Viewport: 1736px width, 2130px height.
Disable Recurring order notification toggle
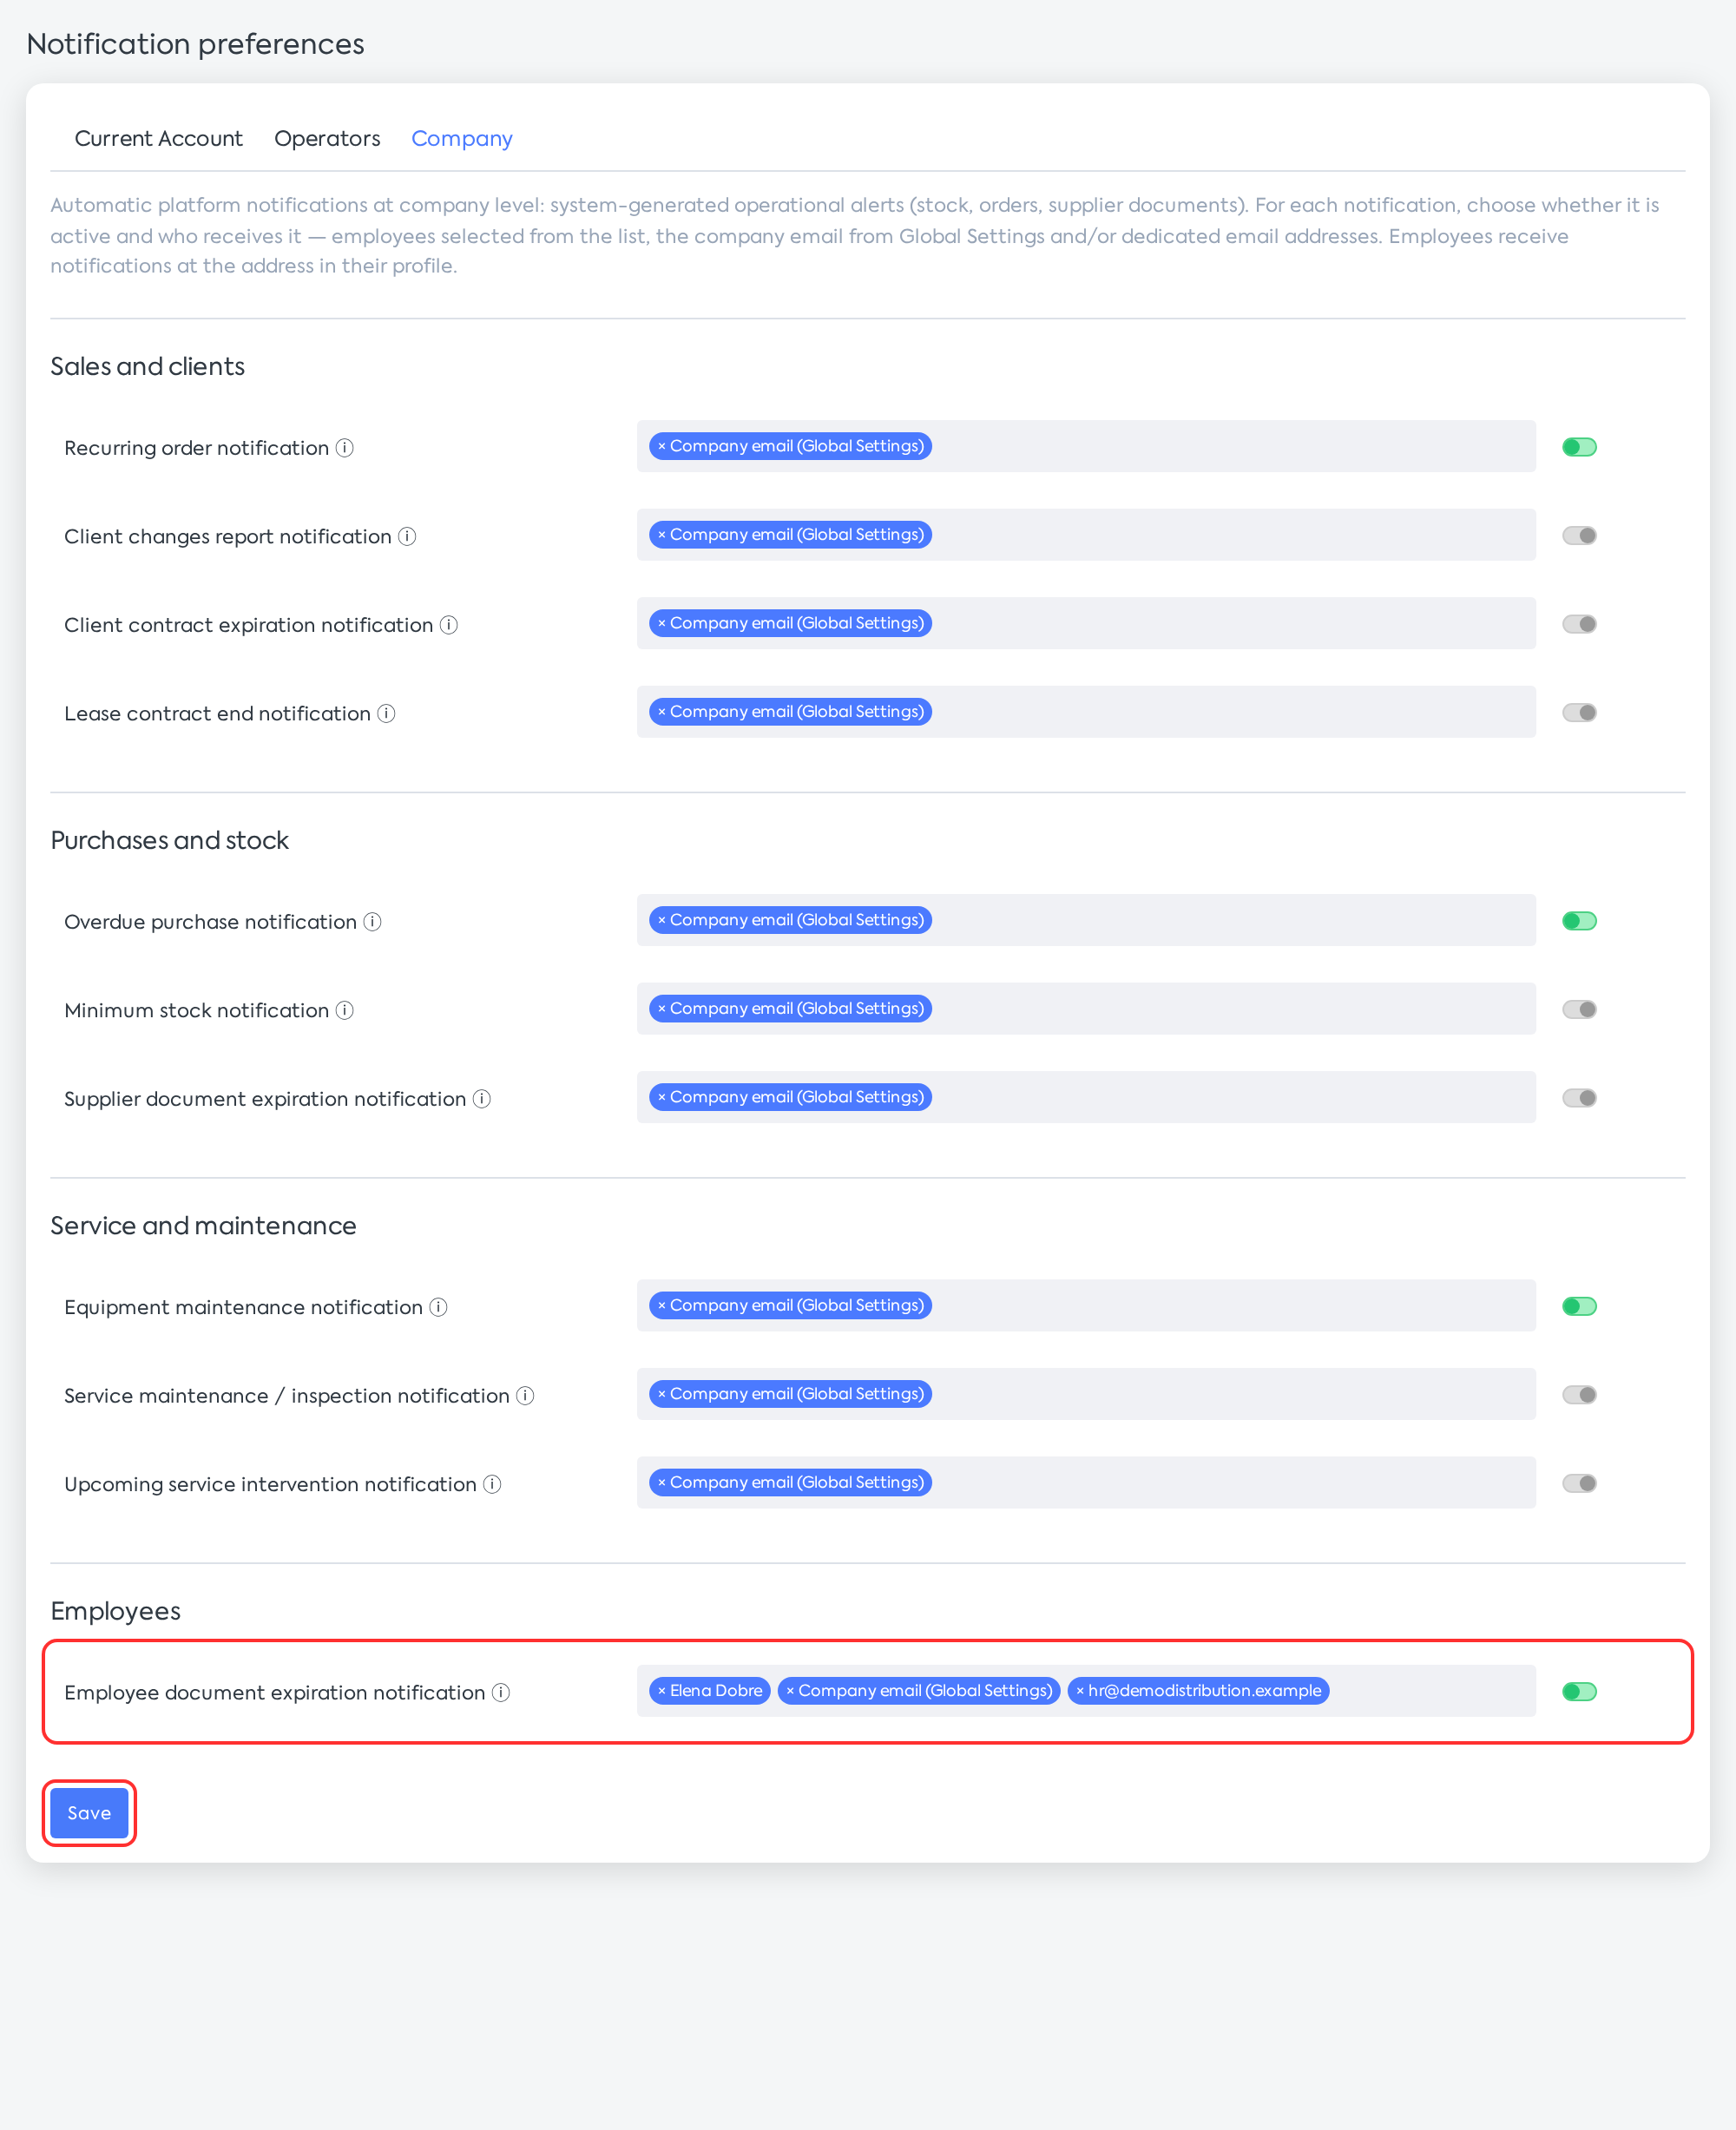point(1579,447)
